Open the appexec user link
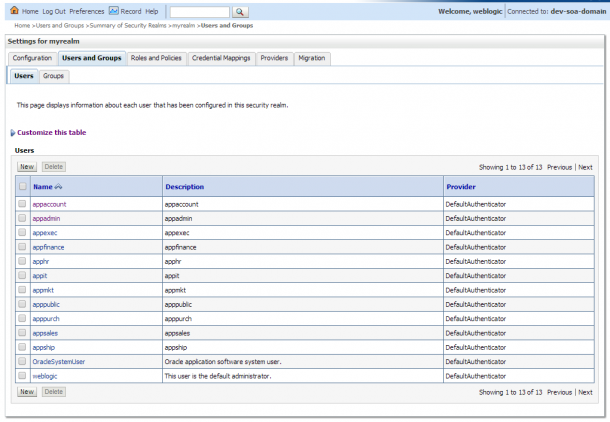The image size is (610, 422). tap(45, 233)
